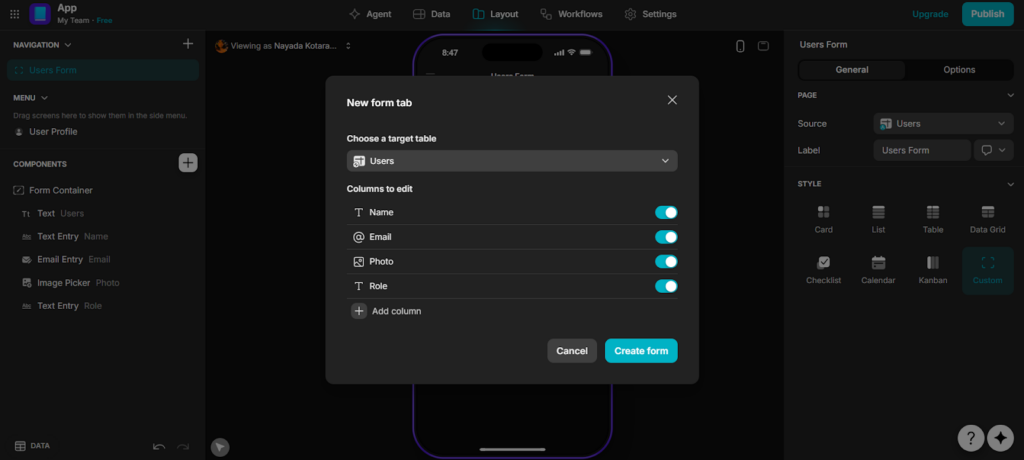Image resolution: width=1024 pixels, height=460 pixels.
Task: Switch off the Role column toggle
Action: point(666,286)
